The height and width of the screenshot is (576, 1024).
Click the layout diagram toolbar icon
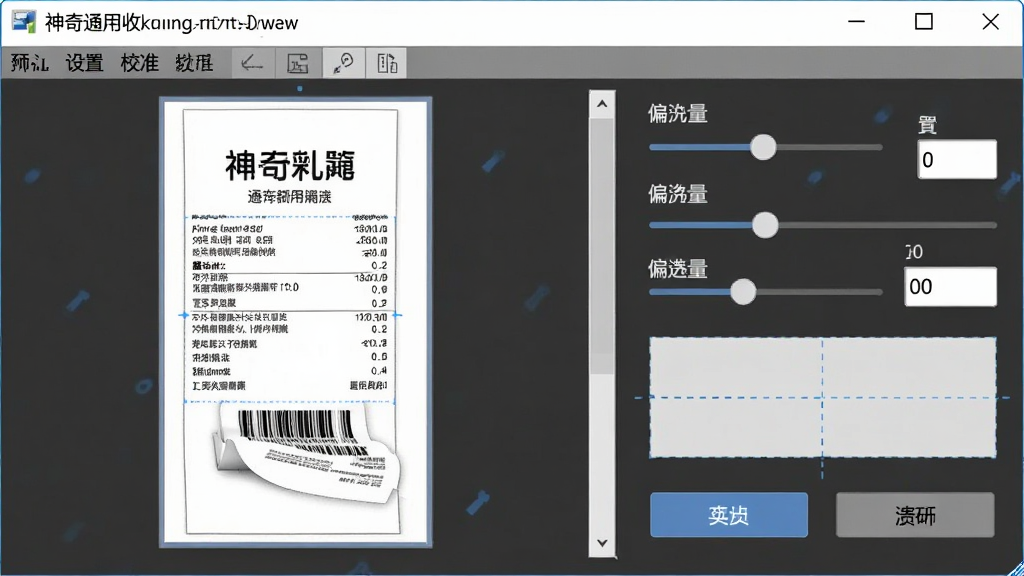tap(298, 63)
